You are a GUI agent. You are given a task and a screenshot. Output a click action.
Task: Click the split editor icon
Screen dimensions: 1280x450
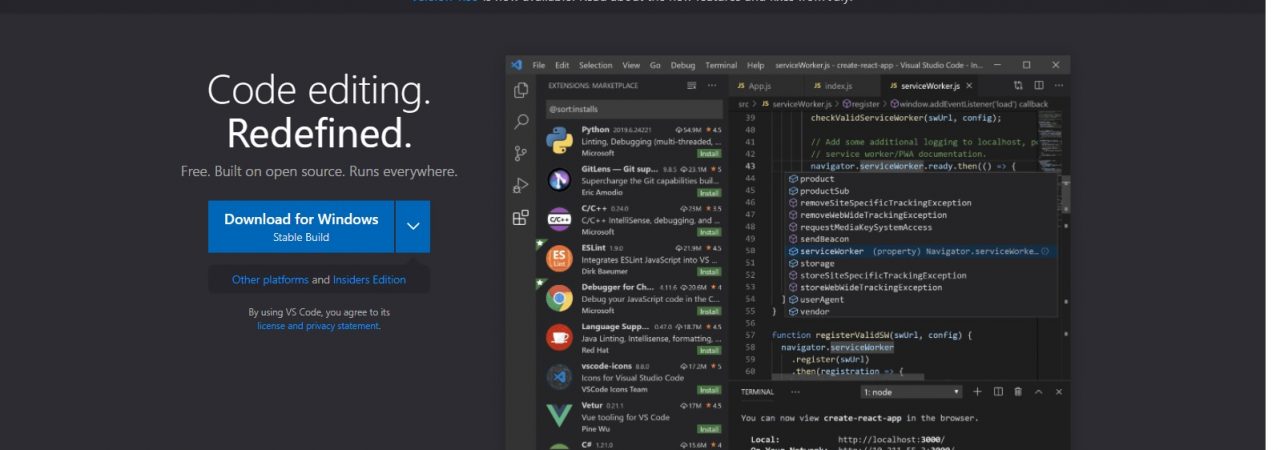[1039, 86]
